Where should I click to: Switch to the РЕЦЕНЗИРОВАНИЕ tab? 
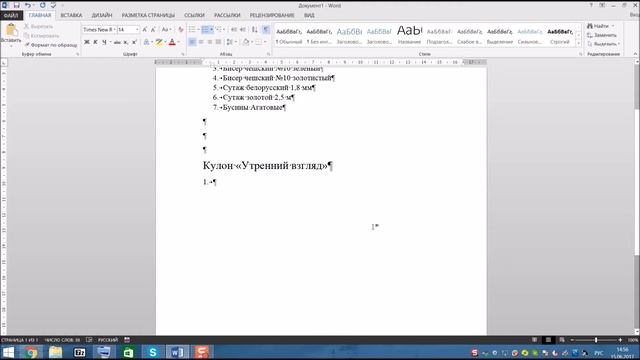pos(272,16)
